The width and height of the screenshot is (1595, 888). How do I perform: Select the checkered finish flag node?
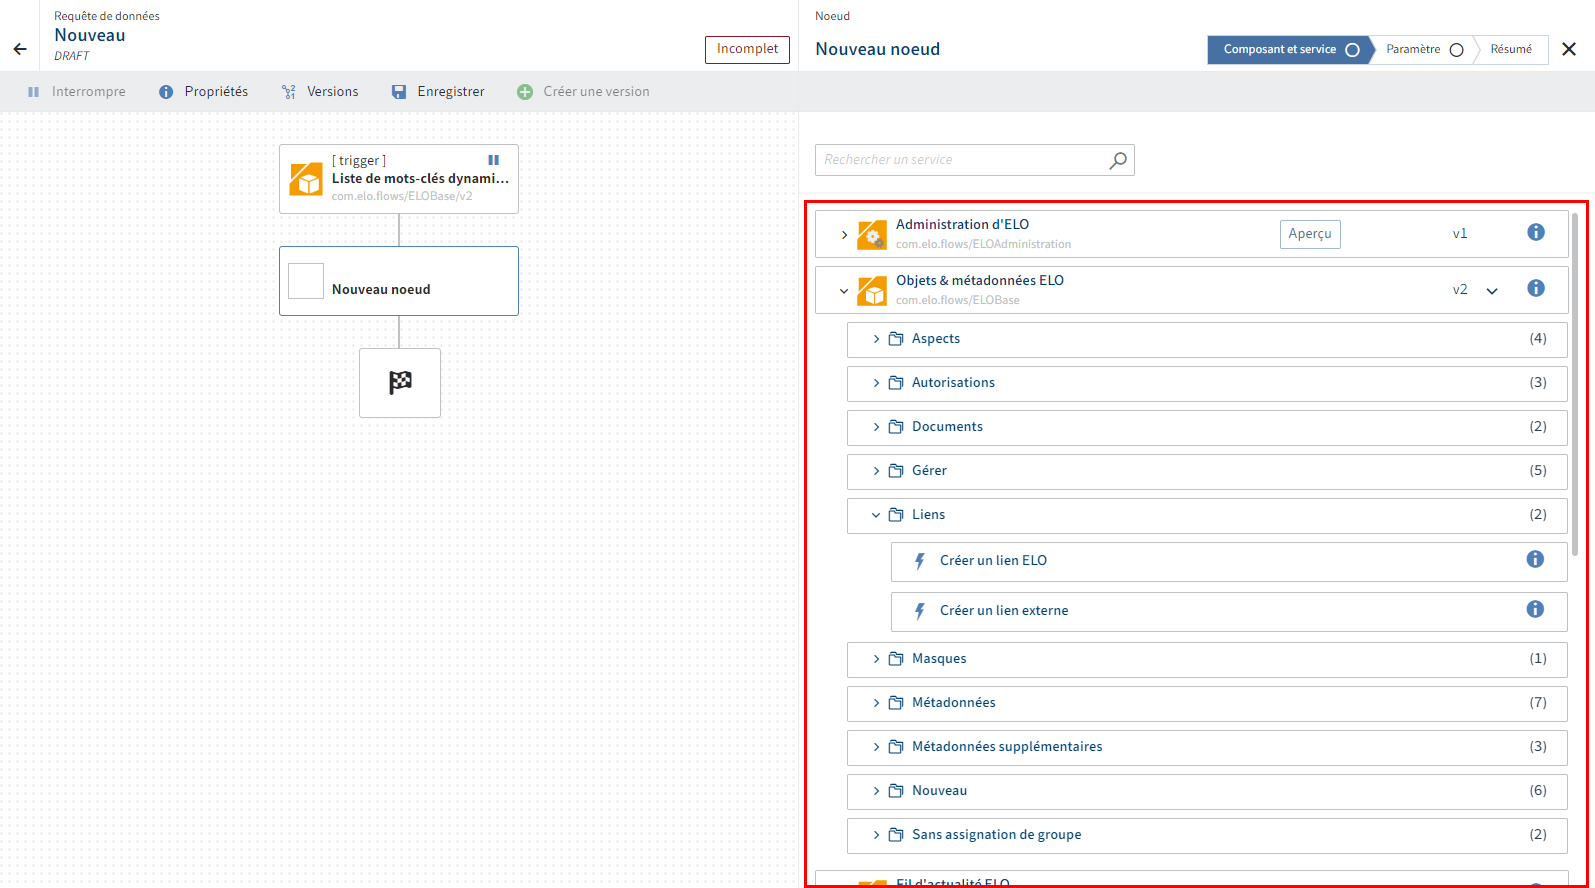[x=400, y=383]
